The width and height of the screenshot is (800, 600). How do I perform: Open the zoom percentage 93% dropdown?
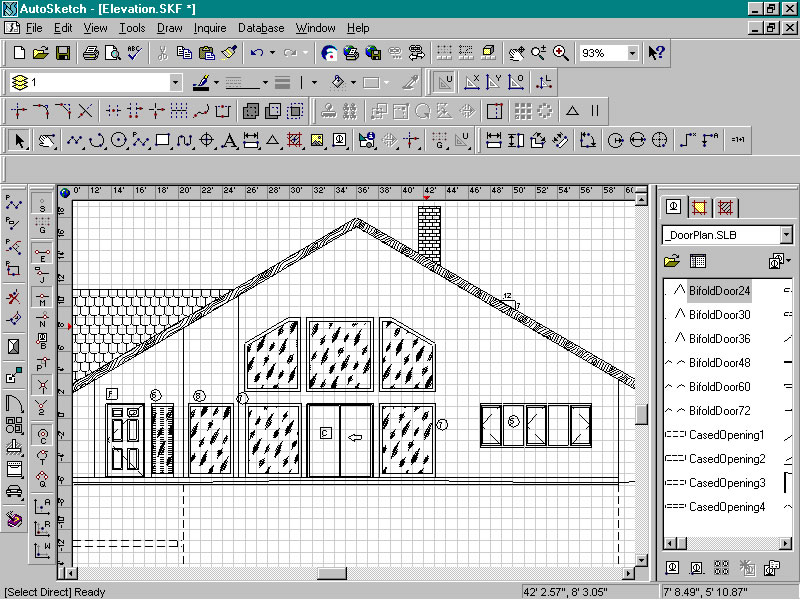click(x=632, y=53)
